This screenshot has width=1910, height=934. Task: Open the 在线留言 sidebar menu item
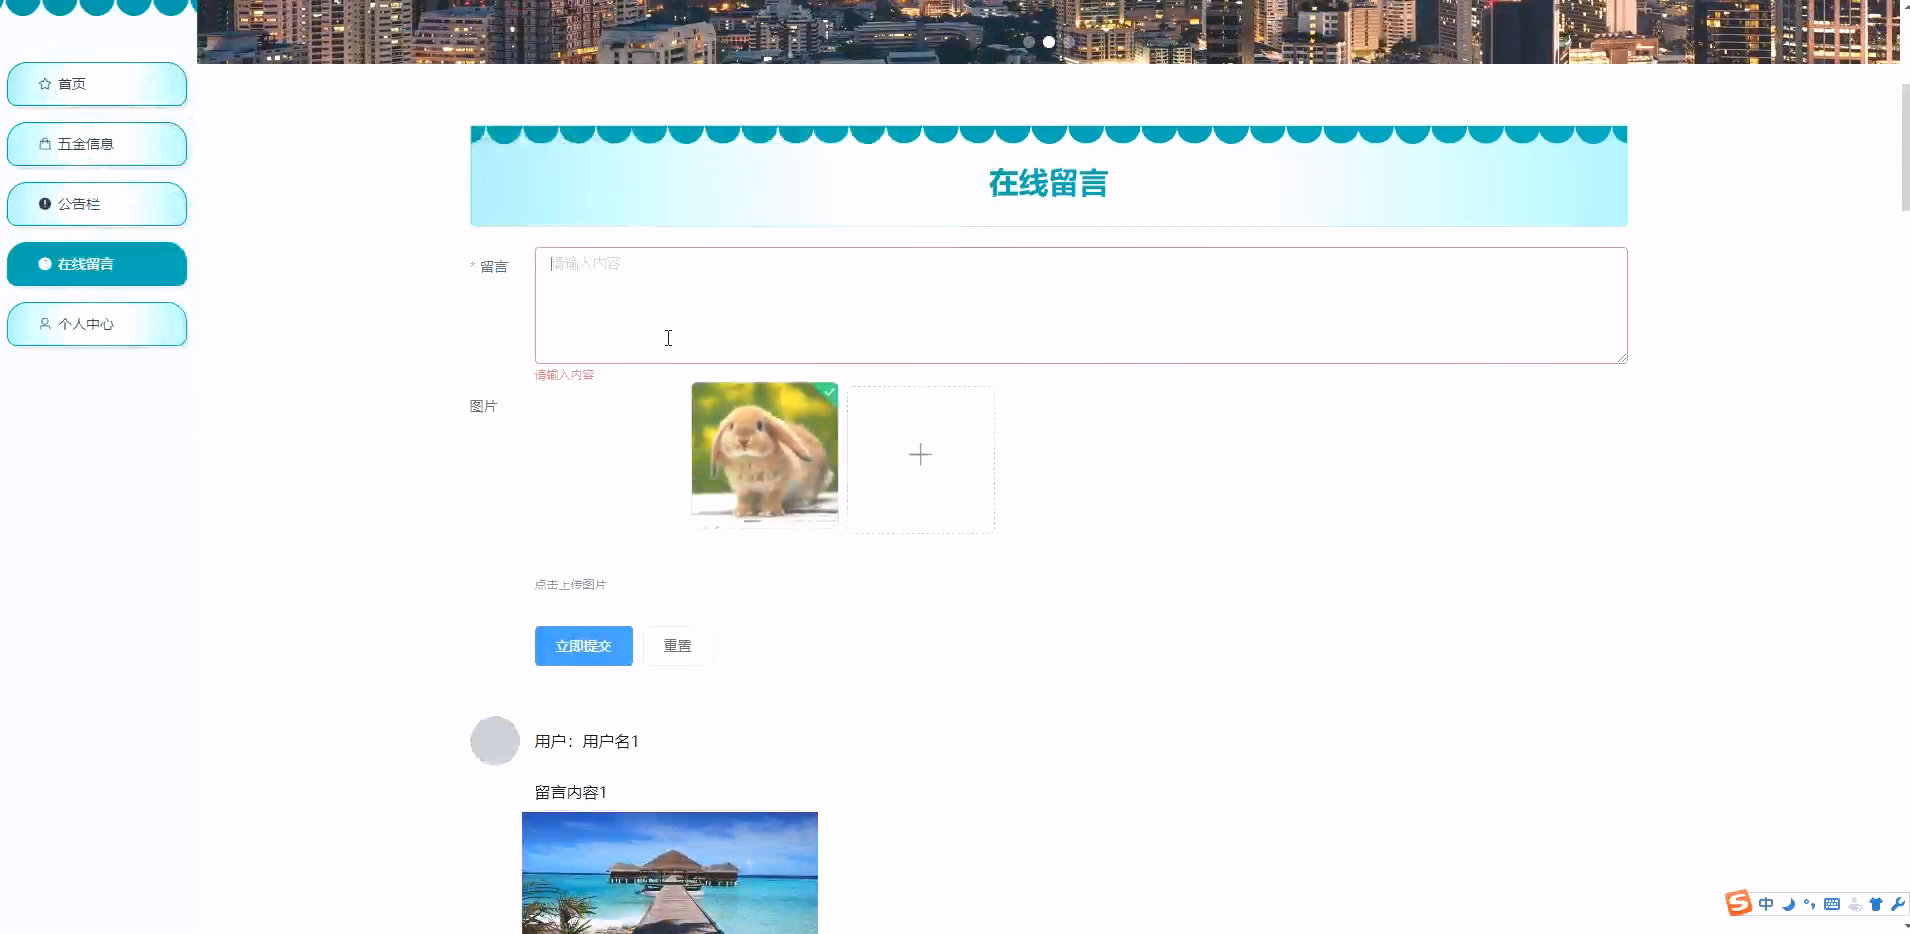point(96,264)
